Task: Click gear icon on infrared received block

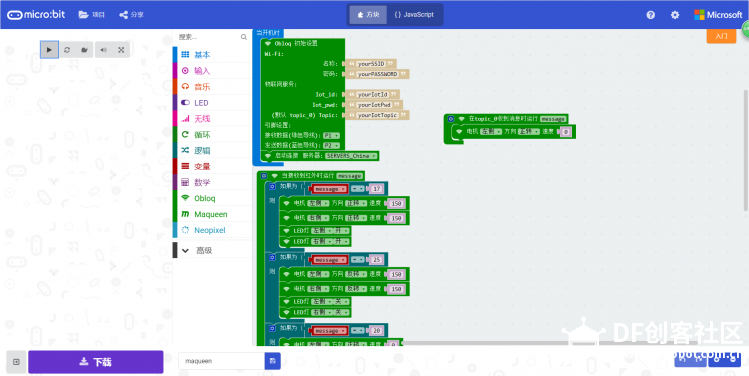Action: pyautogui.click(x=264, y=176)
